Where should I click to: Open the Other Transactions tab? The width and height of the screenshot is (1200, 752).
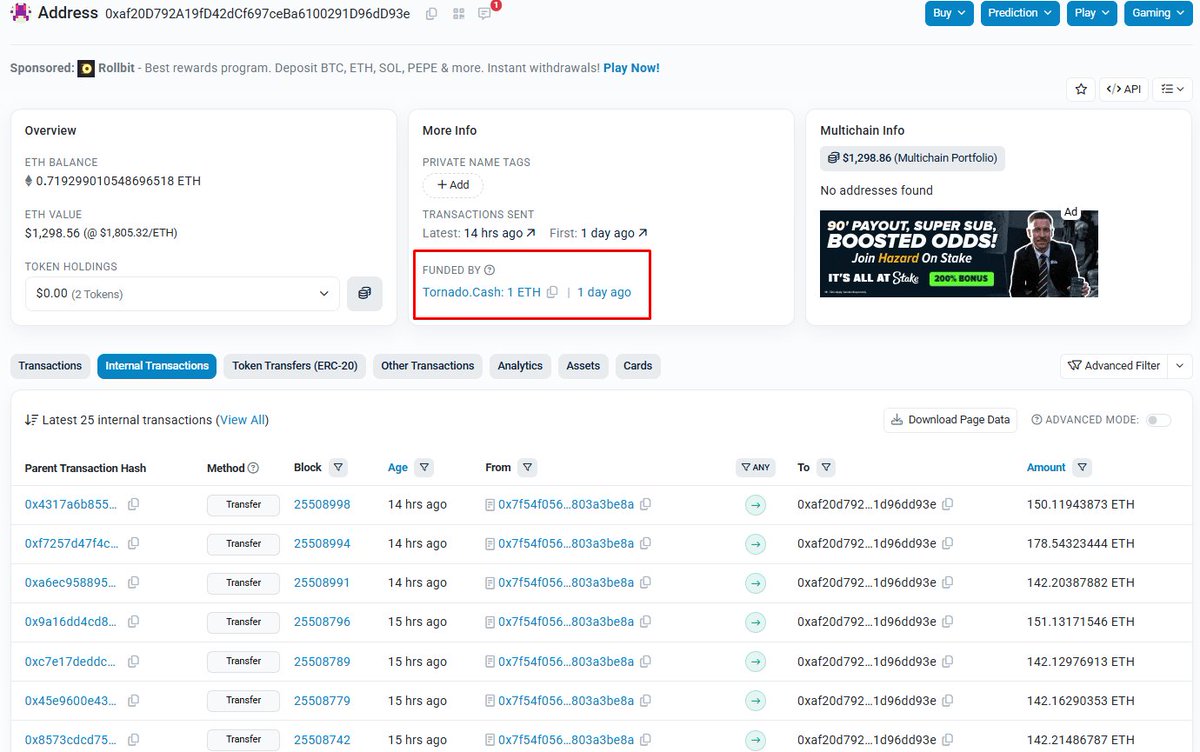(x=428, y=366)
